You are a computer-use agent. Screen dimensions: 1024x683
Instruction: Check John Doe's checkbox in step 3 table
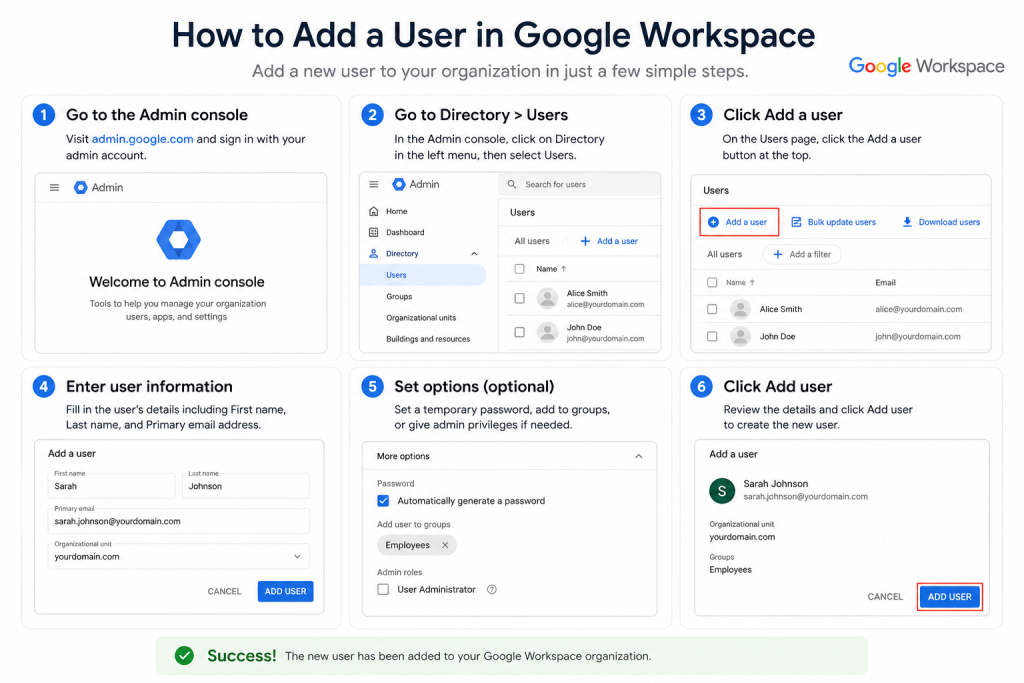(712, 336)
